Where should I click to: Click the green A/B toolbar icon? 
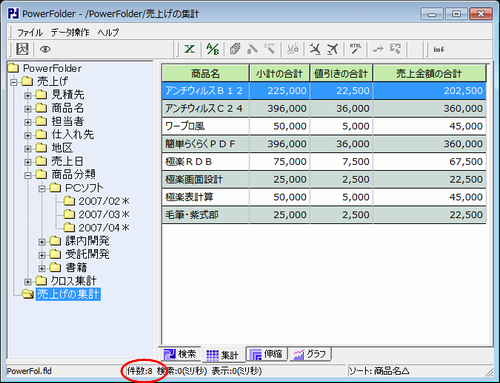[212, 49]
